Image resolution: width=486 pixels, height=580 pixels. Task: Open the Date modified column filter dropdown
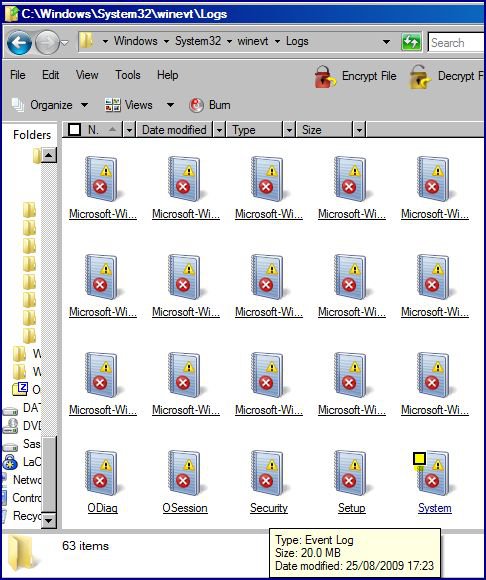(219, 130)
